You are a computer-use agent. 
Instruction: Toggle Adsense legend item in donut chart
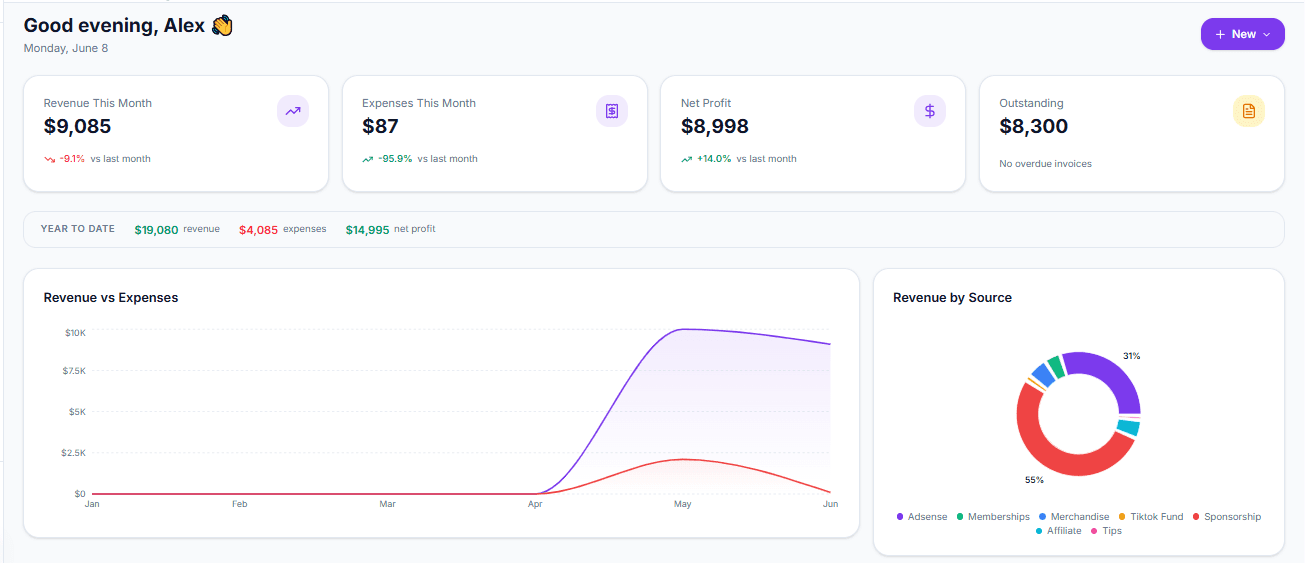coord(922,517)
